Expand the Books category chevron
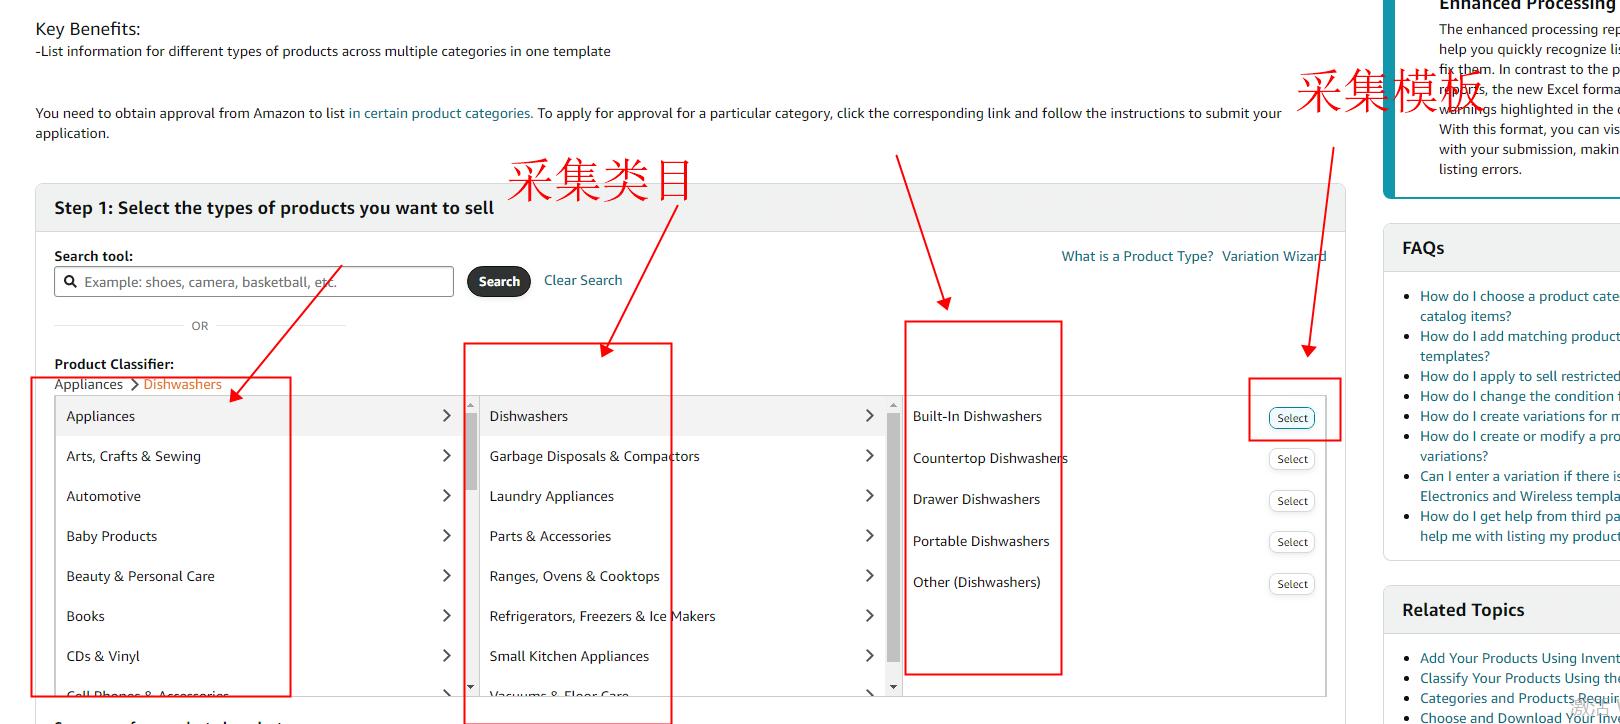 coord(447,616)
